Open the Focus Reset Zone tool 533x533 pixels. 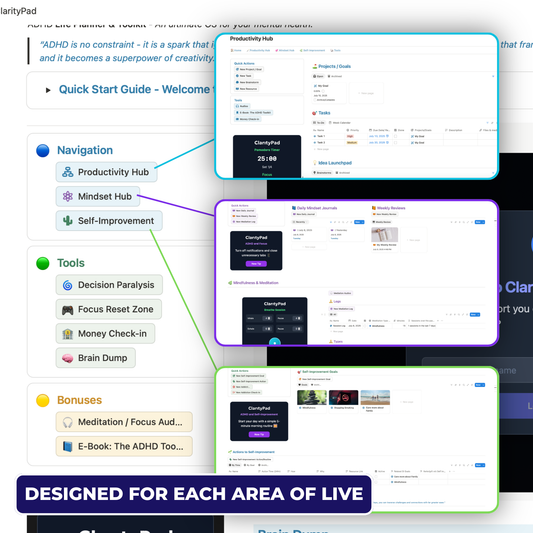pos(109,309)
